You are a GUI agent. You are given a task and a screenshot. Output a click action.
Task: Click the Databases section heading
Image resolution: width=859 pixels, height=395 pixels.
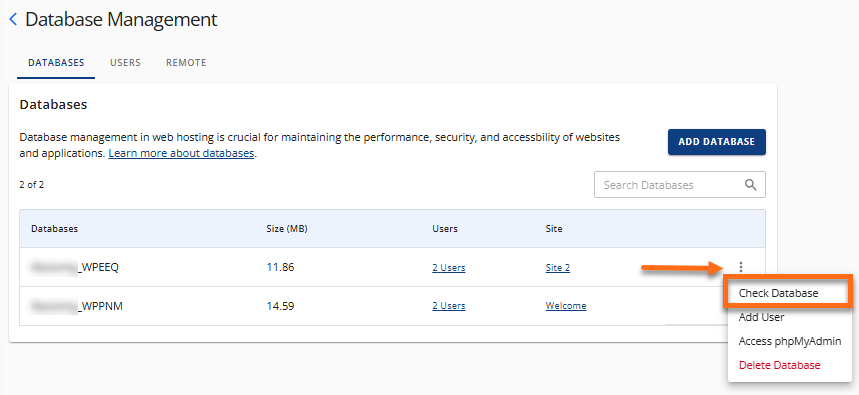[53, 105]
